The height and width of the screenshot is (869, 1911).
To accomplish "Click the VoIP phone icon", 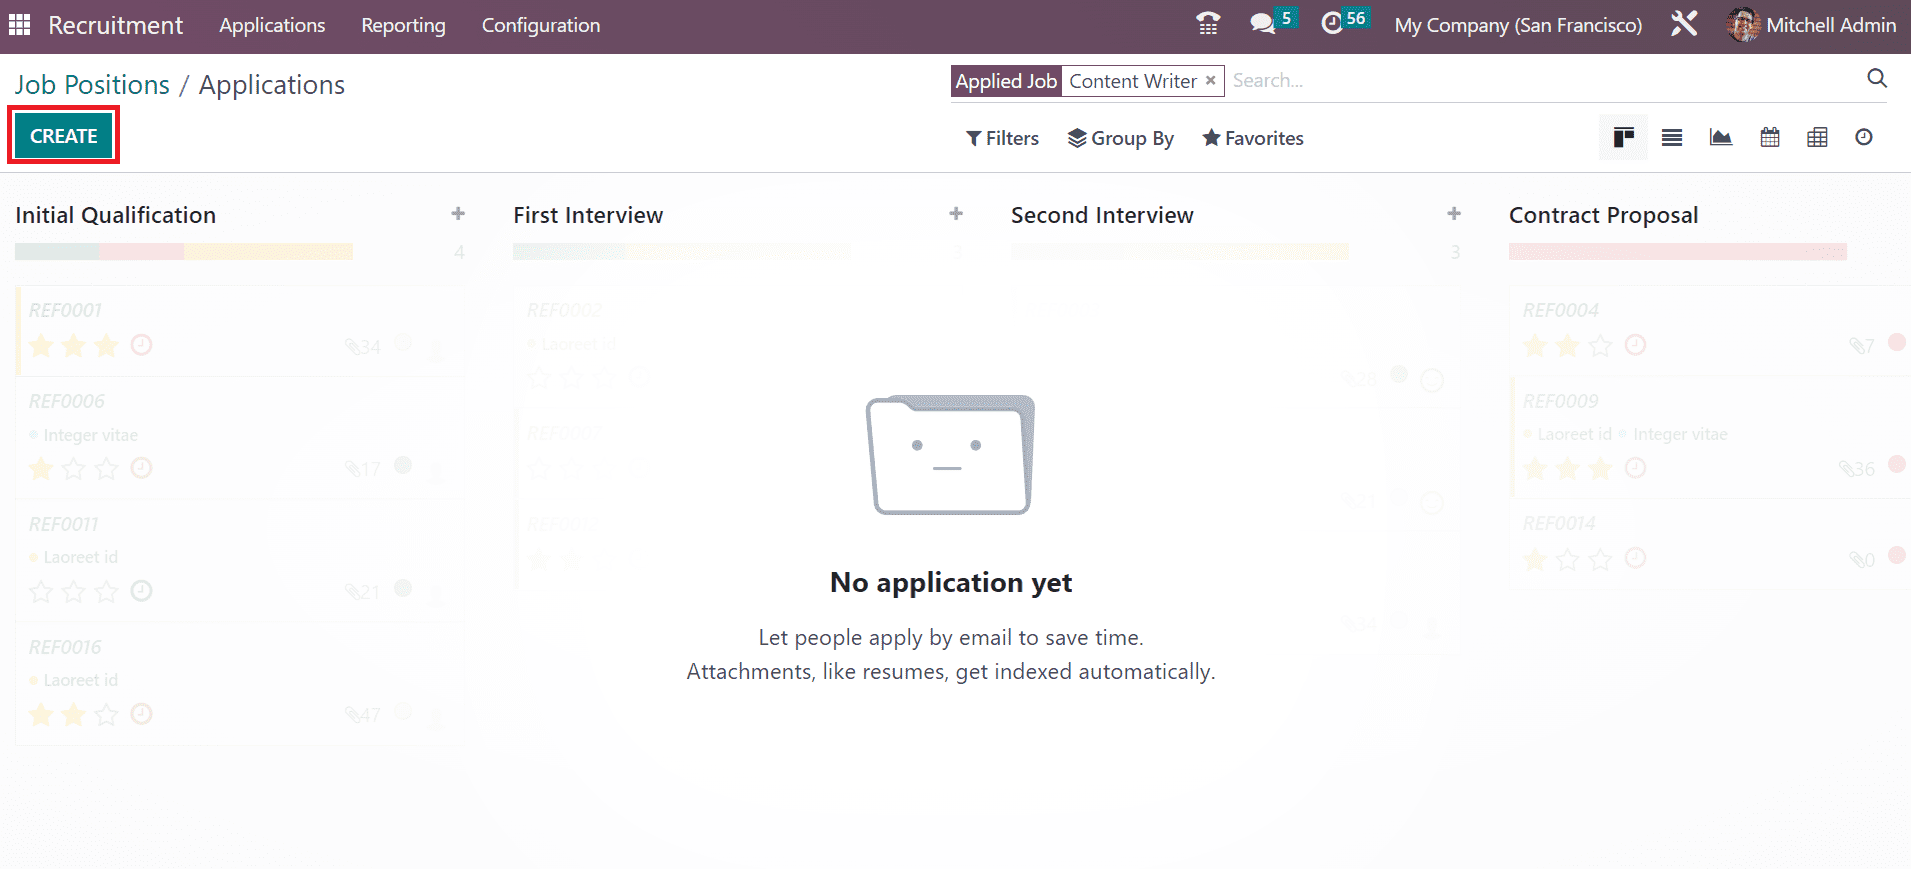I will 1208,24.
